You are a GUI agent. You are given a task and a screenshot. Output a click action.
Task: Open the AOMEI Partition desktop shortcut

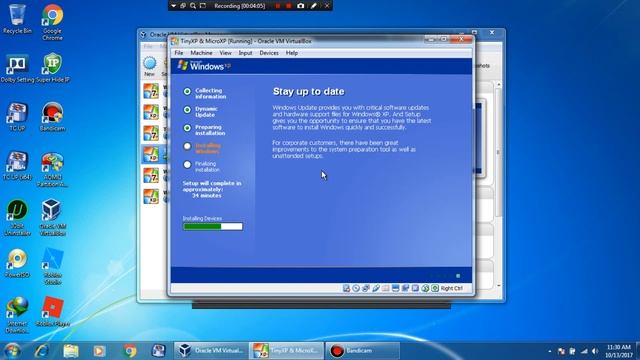pos(52,169)
